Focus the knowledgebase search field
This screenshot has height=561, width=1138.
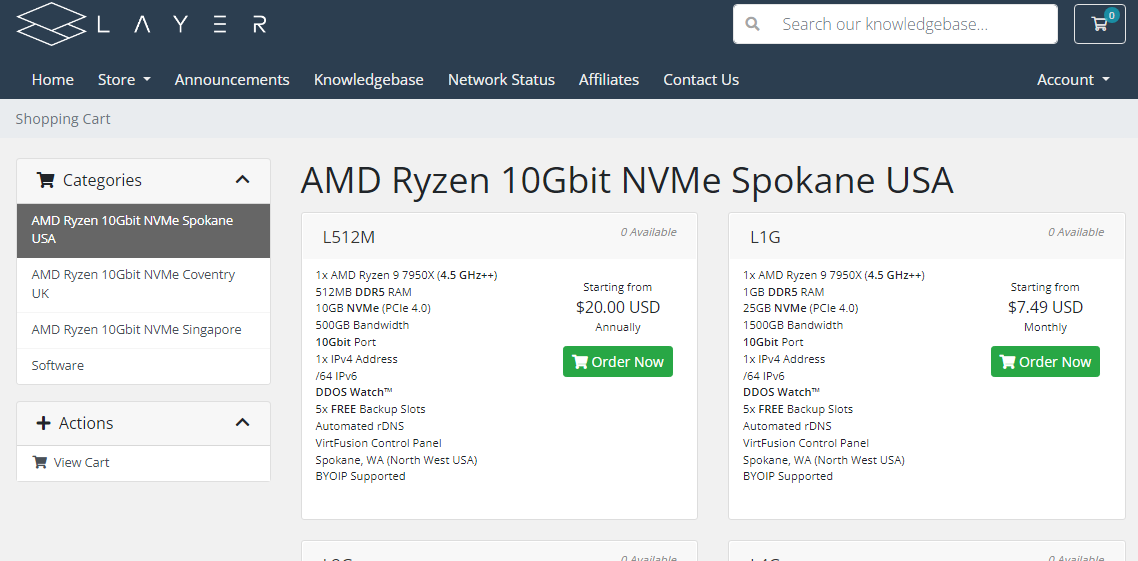tap(895, 24)
